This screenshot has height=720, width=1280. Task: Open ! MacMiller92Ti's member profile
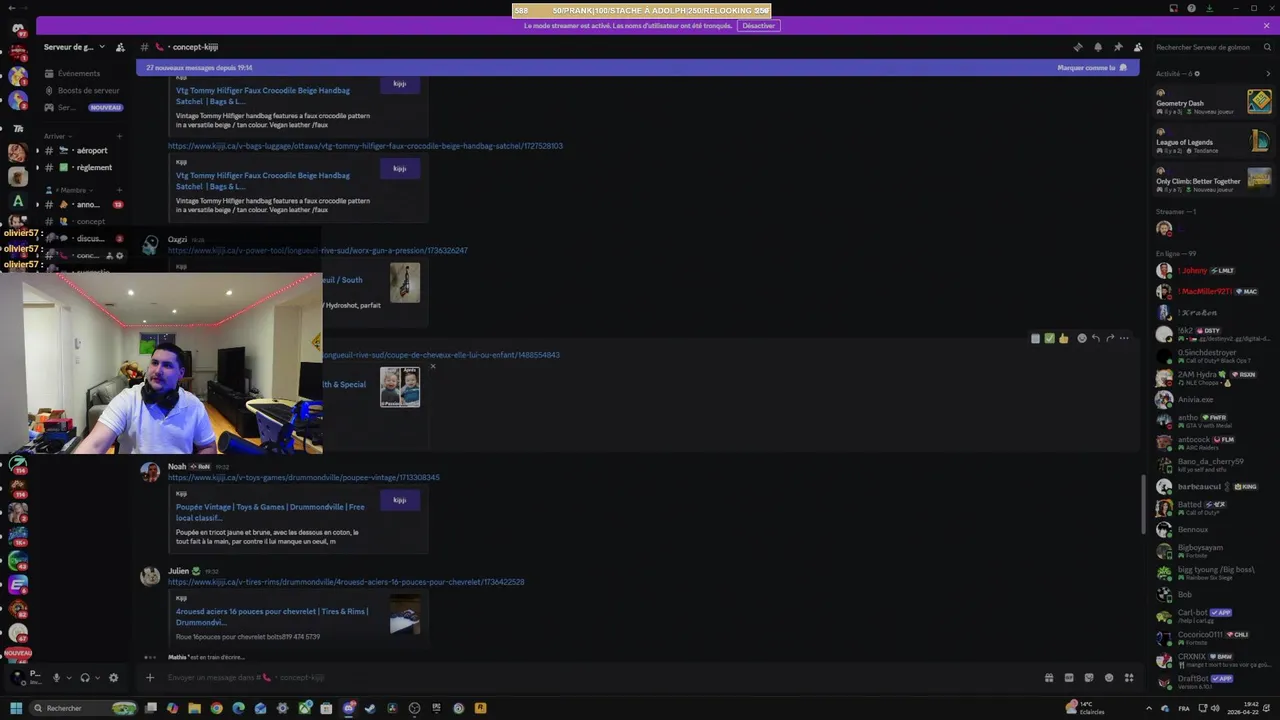pyautogui.click(x=1213, y=292)
